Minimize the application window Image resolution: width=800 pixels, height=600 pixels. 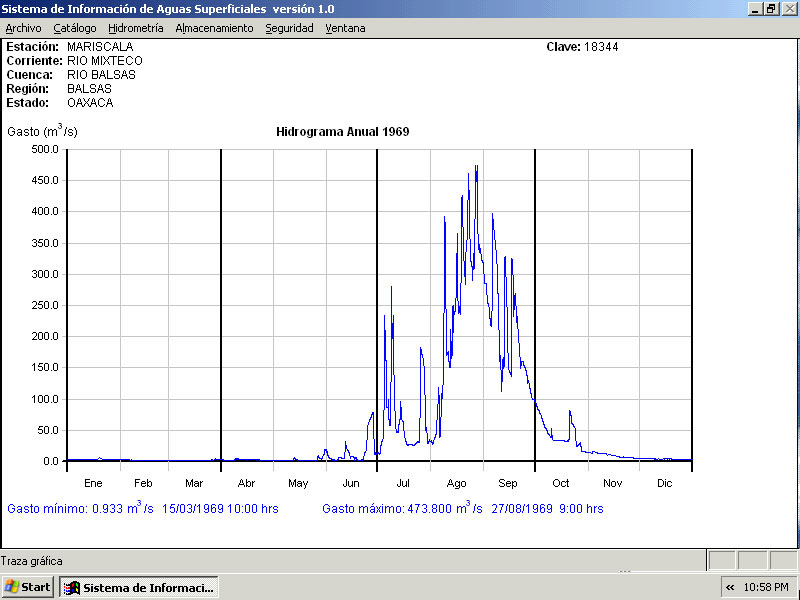pos(755,8)
